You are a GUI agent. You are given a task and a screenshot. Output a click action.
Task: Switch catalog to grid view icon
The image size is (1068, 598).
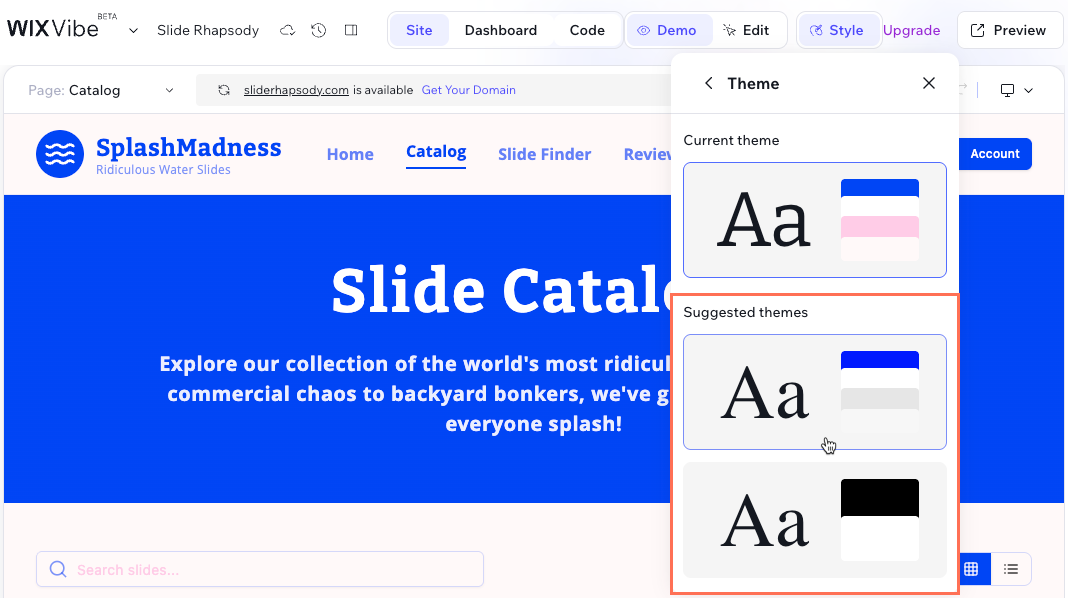click(971, 569)
